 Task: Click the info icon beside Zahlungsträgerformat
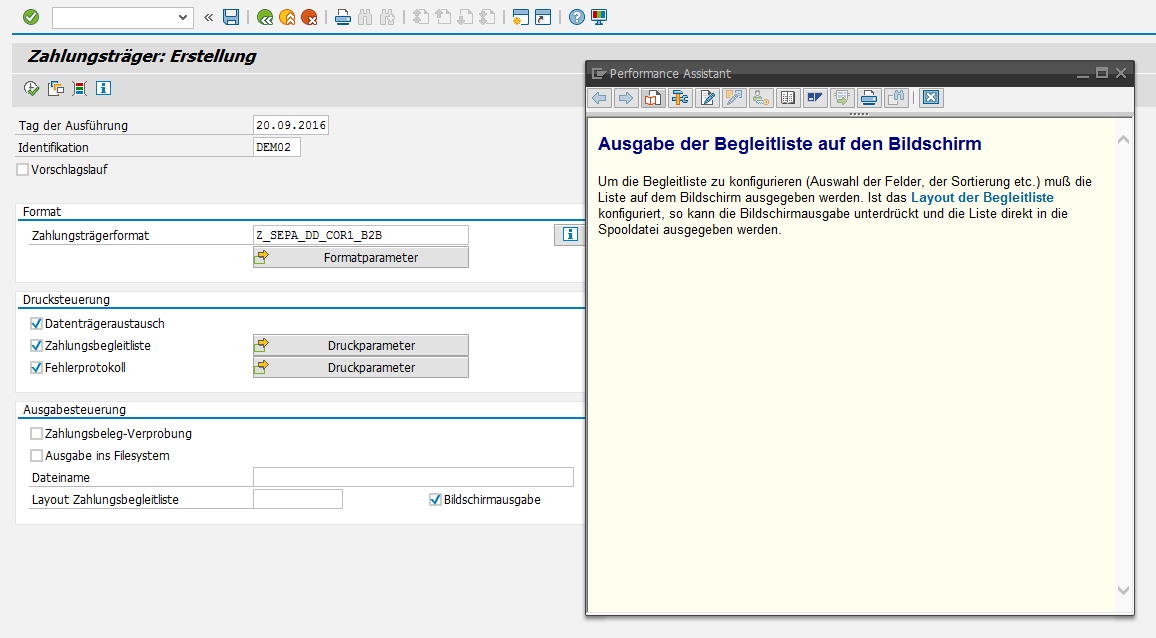[569, 235]
